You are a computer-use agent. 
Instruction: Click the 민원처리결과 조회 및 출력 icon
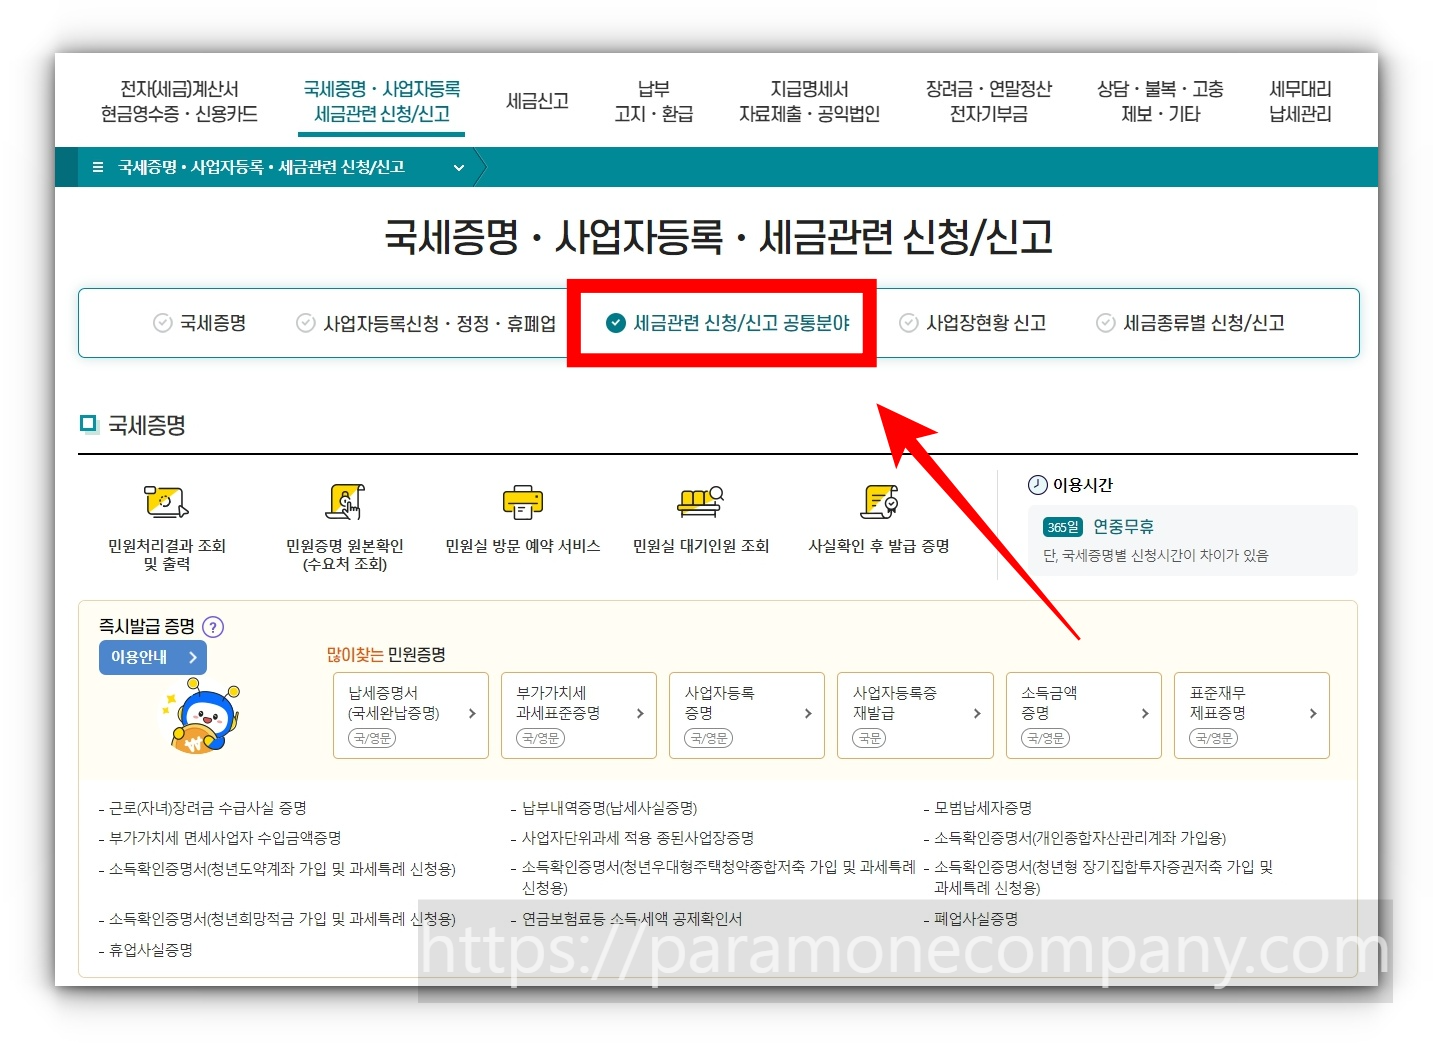click(x=165, y=502)
